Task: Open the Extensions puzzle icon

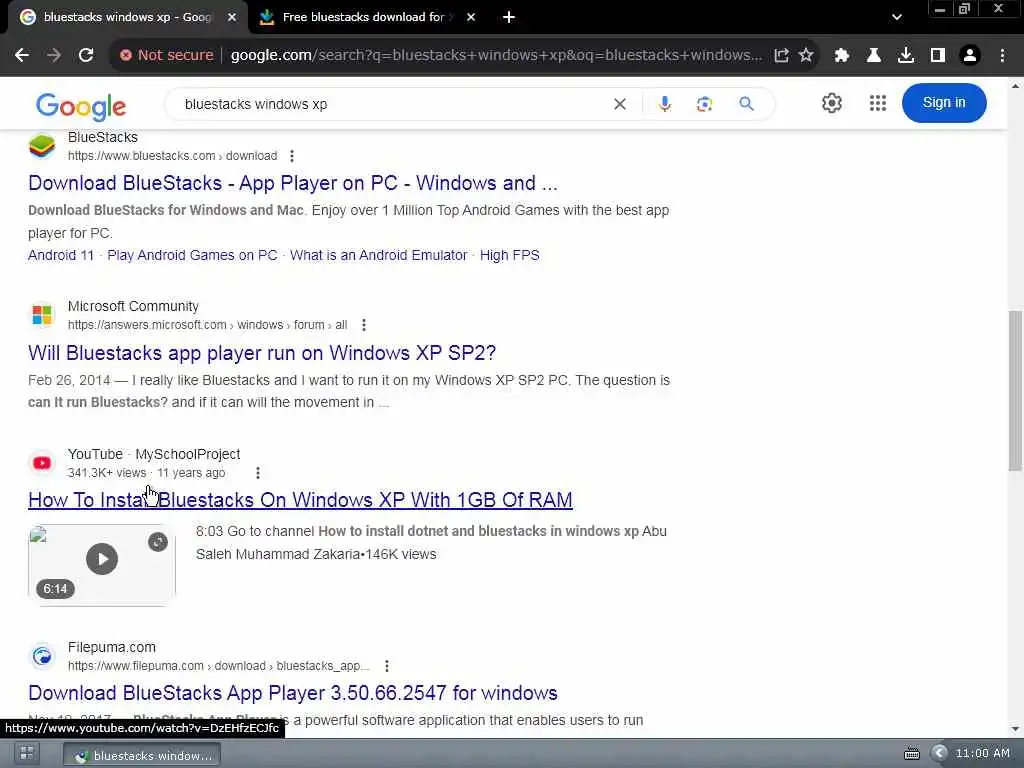Action: [842, 56]
